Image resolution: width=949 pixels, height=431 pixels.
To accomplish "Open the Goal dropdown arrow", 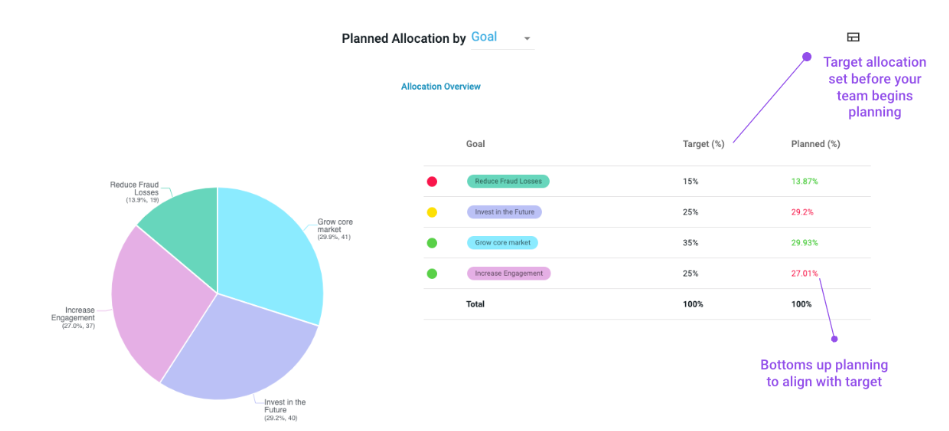I will pyautogui.click(x=527, y=39).
